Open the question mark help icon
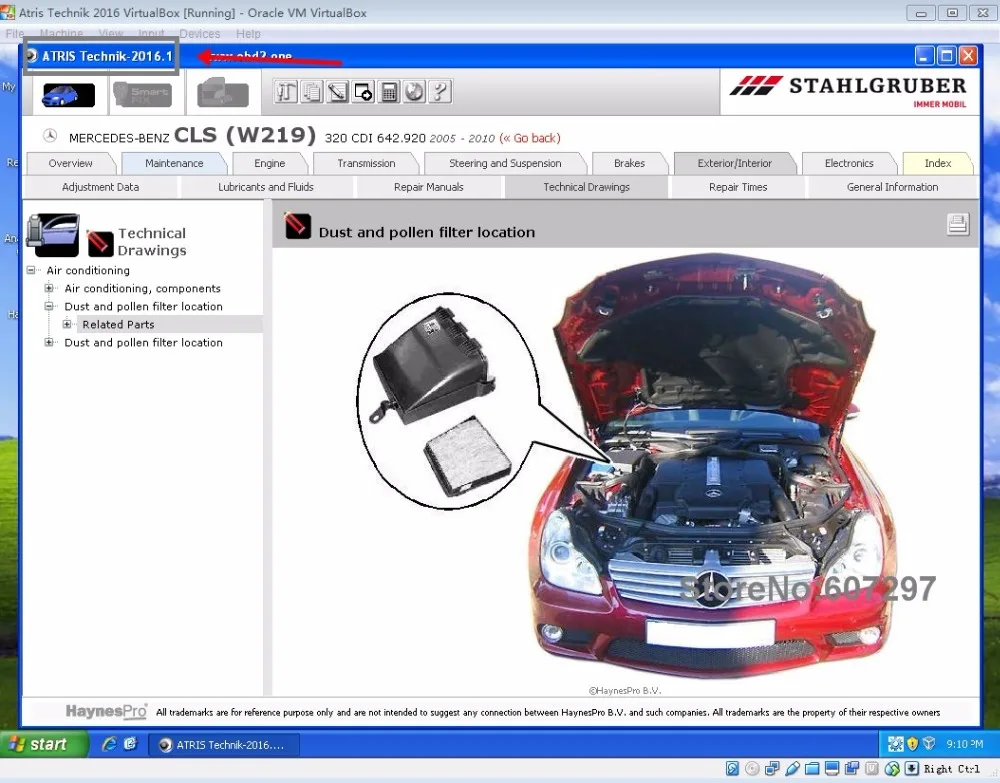1000x783 pixels. coord(439,92)
